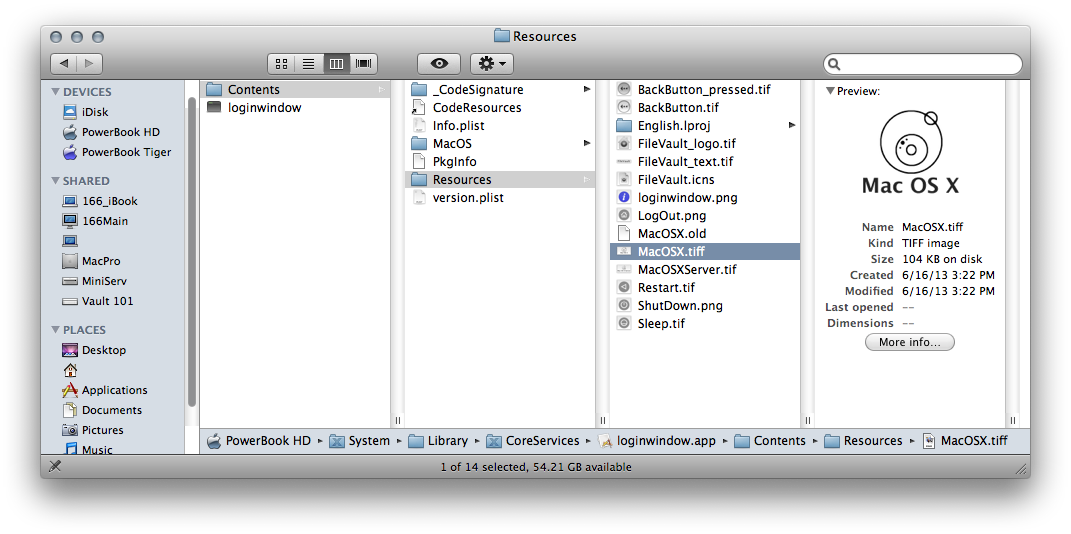The image size is (1071, 534).
Task: Click the customize toolbar pin icon in status bar
Action: click(57, 467)
